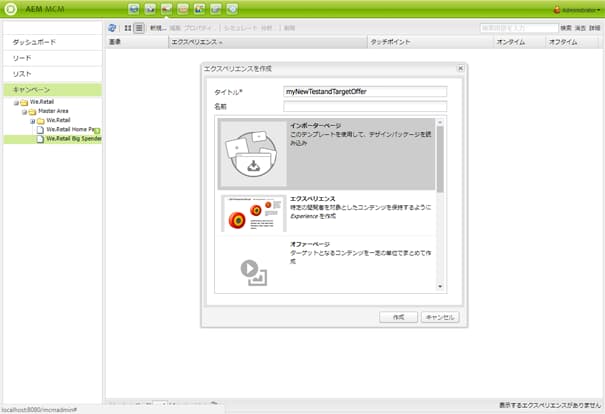Click the 詳細 advanced link
Screen dimensions: 605x414
[x=595, y=28]
